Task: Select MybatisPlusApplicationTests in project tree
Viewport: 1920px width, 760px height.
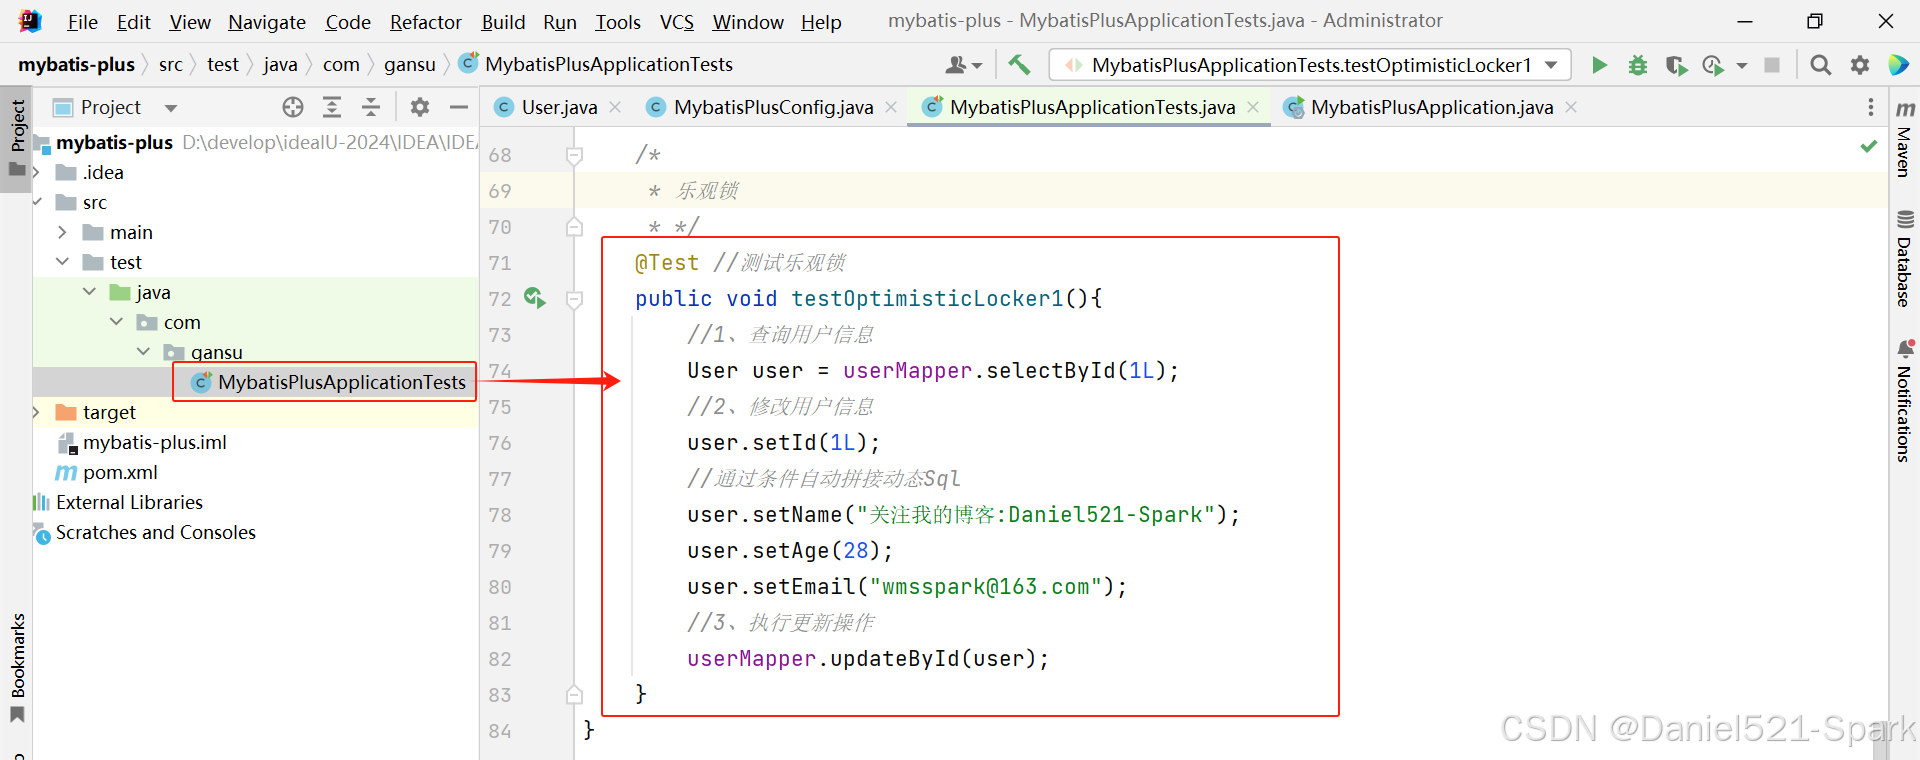Action: [342, 382]
